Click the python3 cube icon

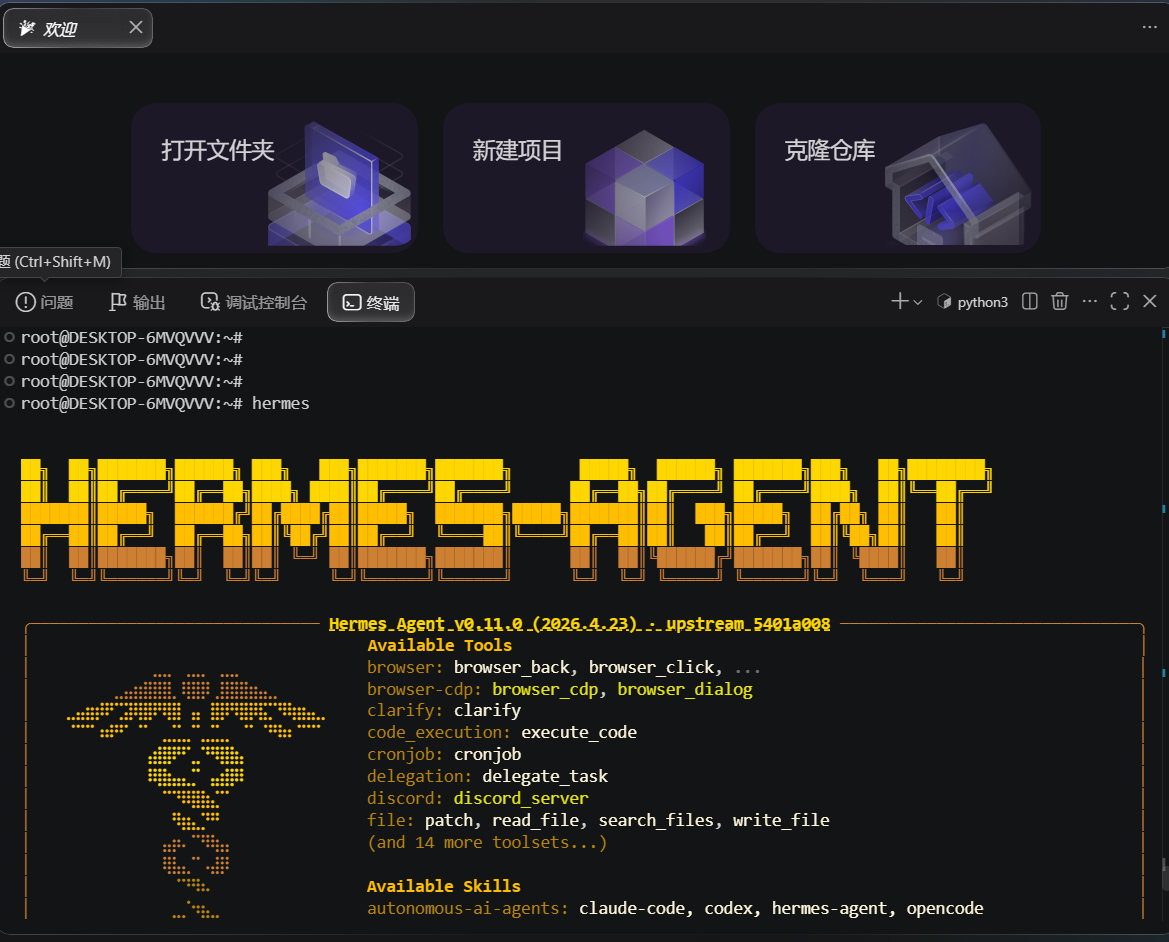pyautogui.click(x=944, y=302)
